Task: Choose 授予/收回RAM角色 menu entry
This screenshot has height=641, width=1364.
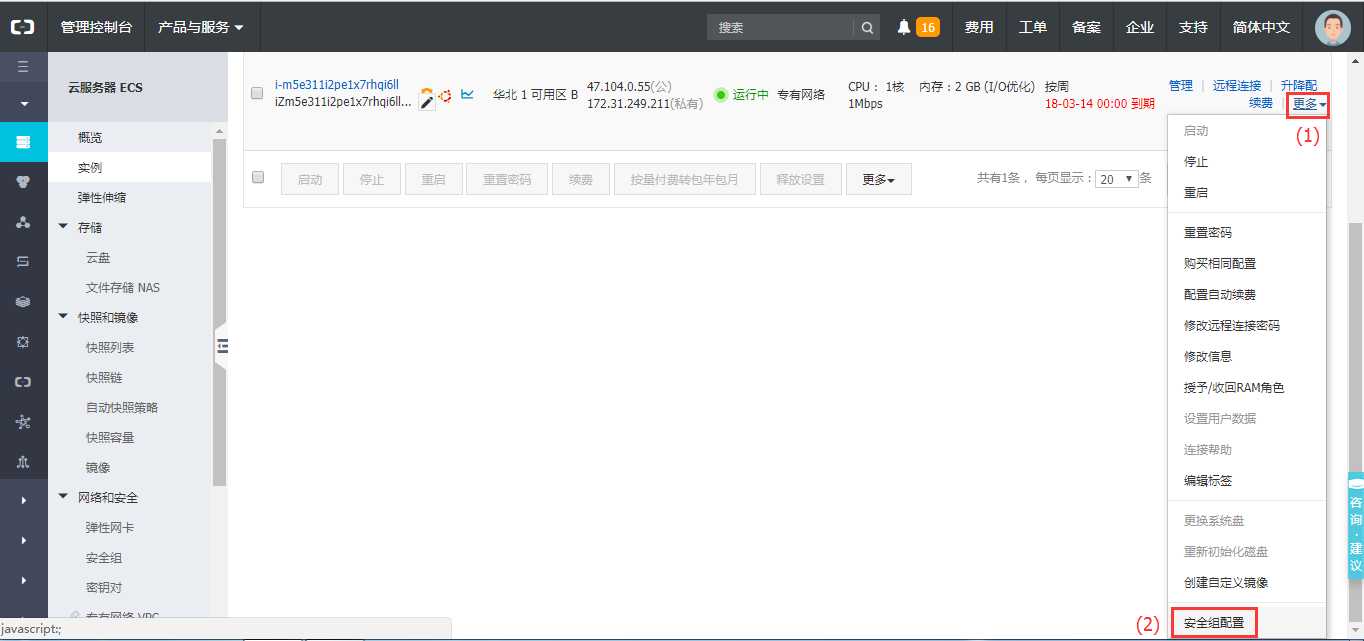Action: coord(1233,388)
